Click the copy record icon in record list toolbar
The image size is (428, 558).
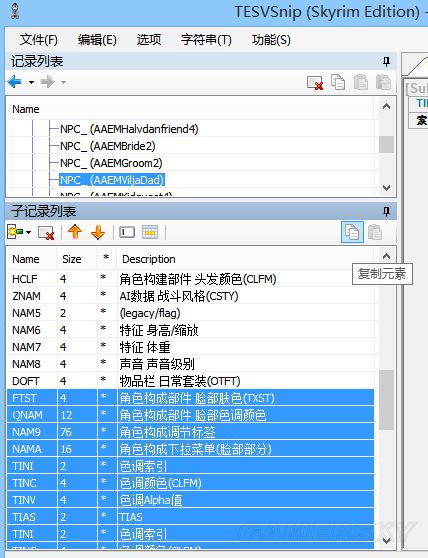[x=338, y=82]
